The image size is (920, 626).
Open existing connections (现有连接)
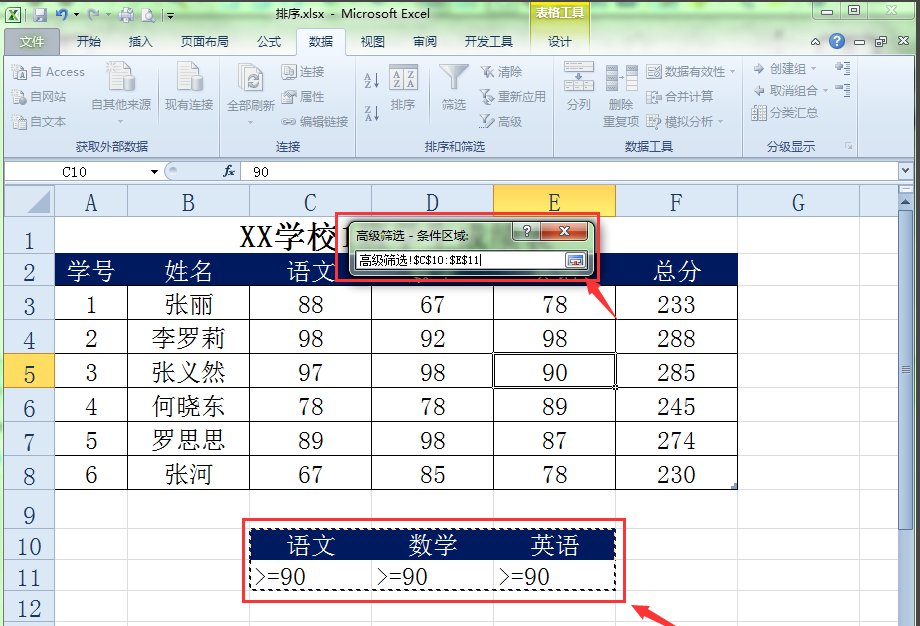(x=189, y=87)
